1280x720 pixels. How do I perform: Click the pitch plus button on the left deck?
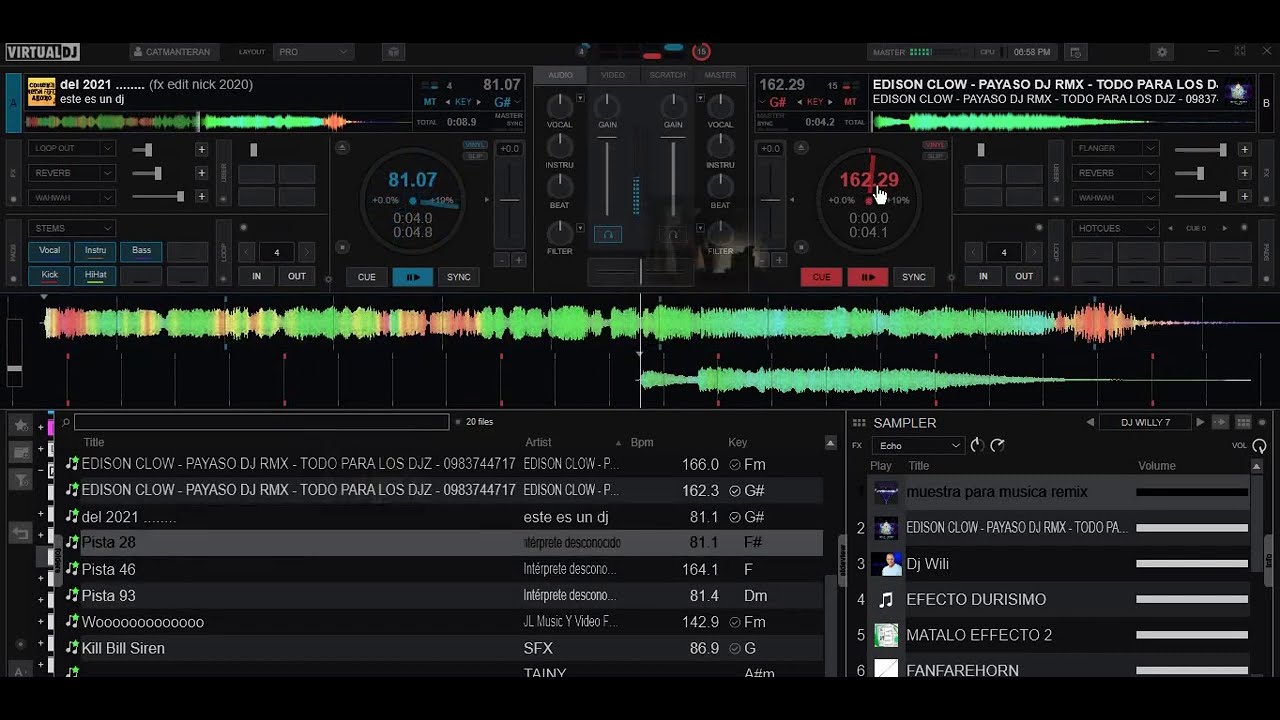518,260
